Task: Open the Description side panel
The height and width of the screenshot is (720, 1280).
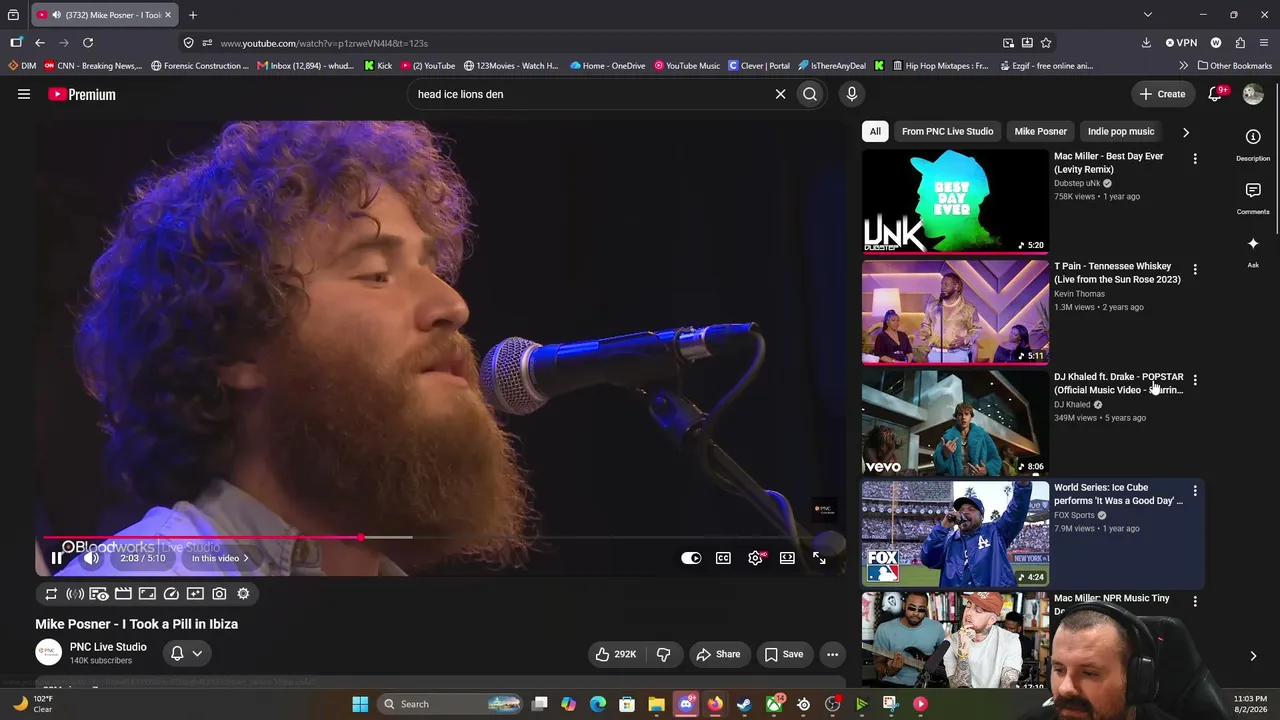Action: 1253,143
